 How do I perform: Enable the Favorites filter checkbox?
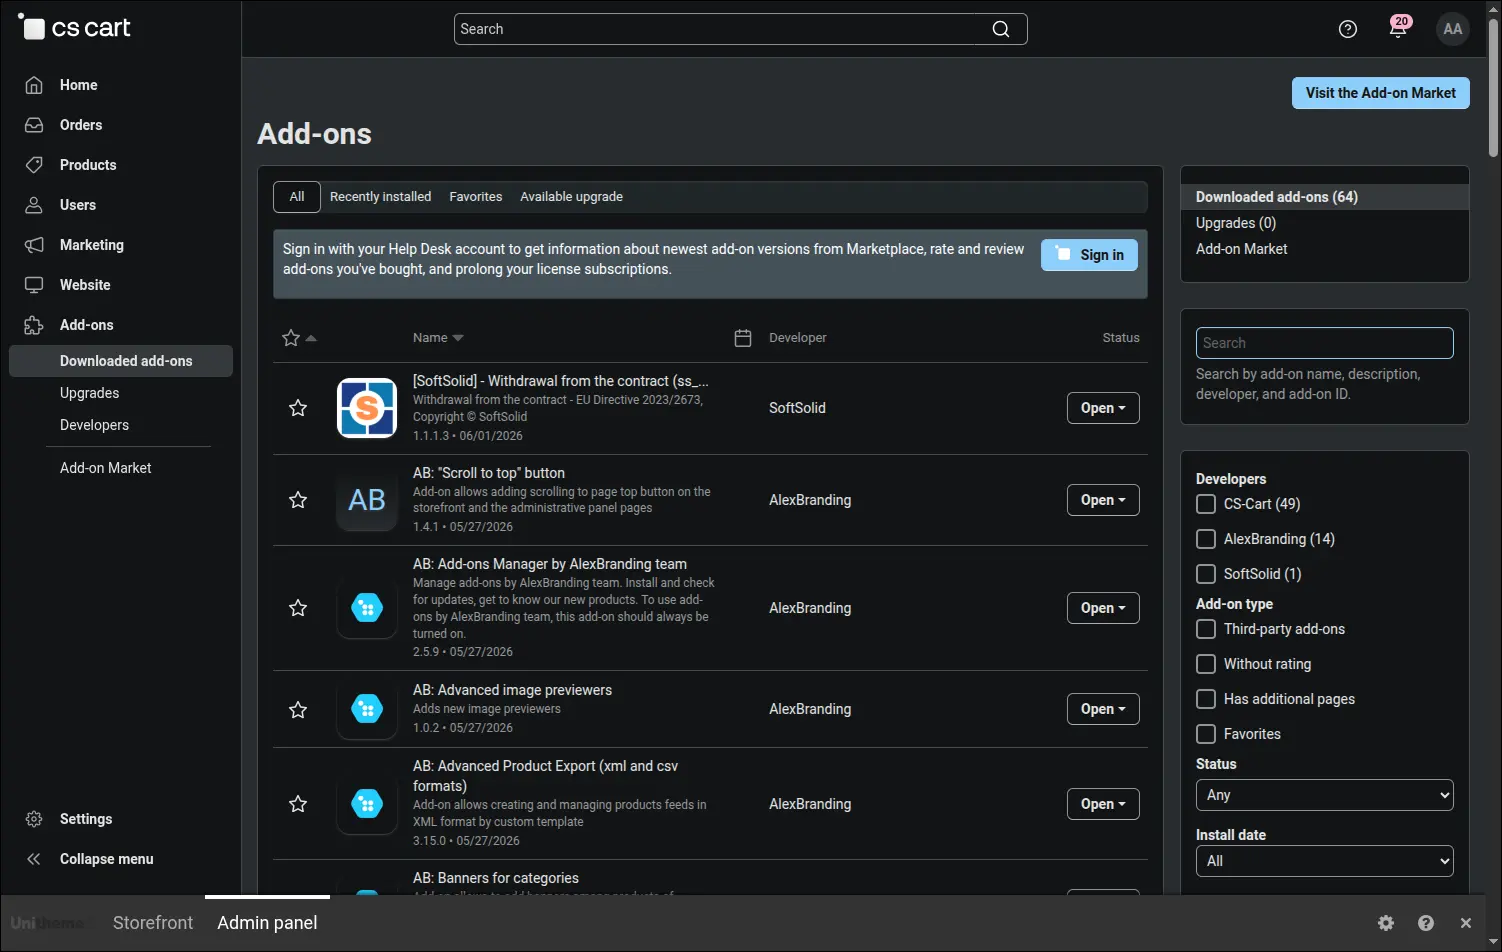1206,734
